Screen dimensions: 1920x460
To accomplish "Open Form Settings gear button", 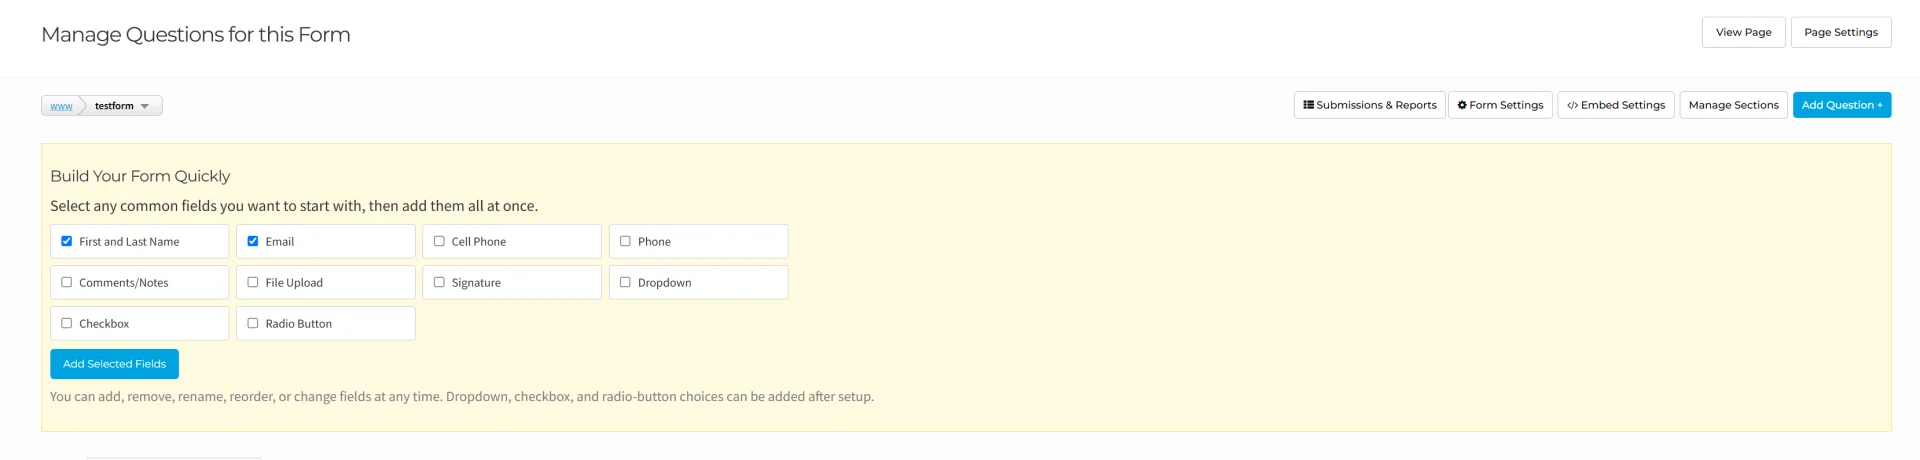I will click(1500, 105).
